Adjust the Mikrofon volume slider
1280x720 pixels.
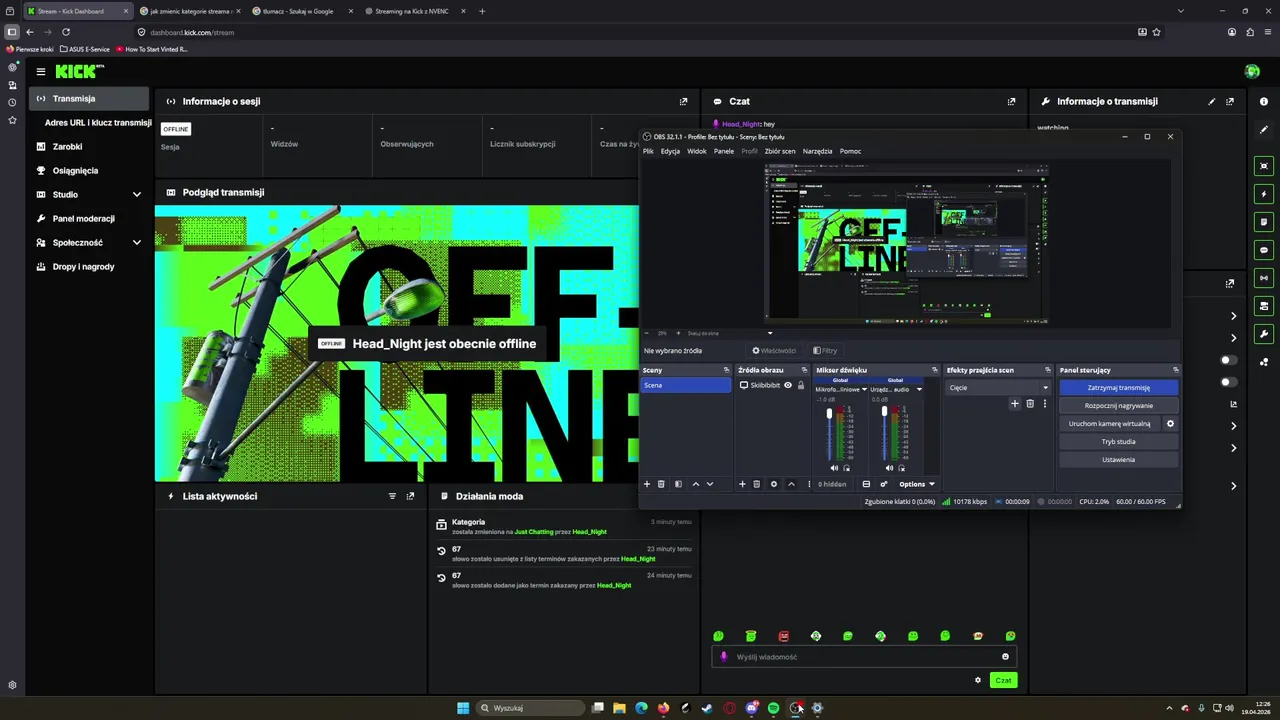[x=828, y=413]
